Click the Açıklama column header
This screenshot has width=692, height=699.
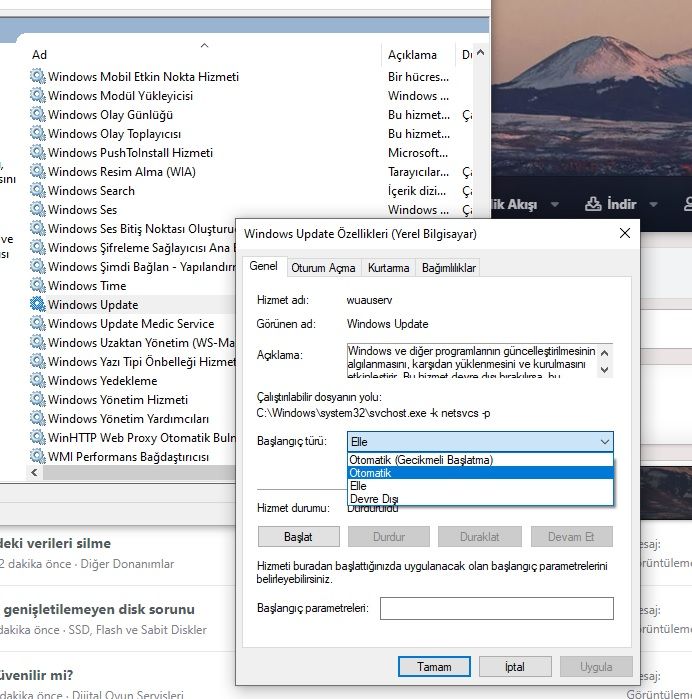tap(418, 54)
